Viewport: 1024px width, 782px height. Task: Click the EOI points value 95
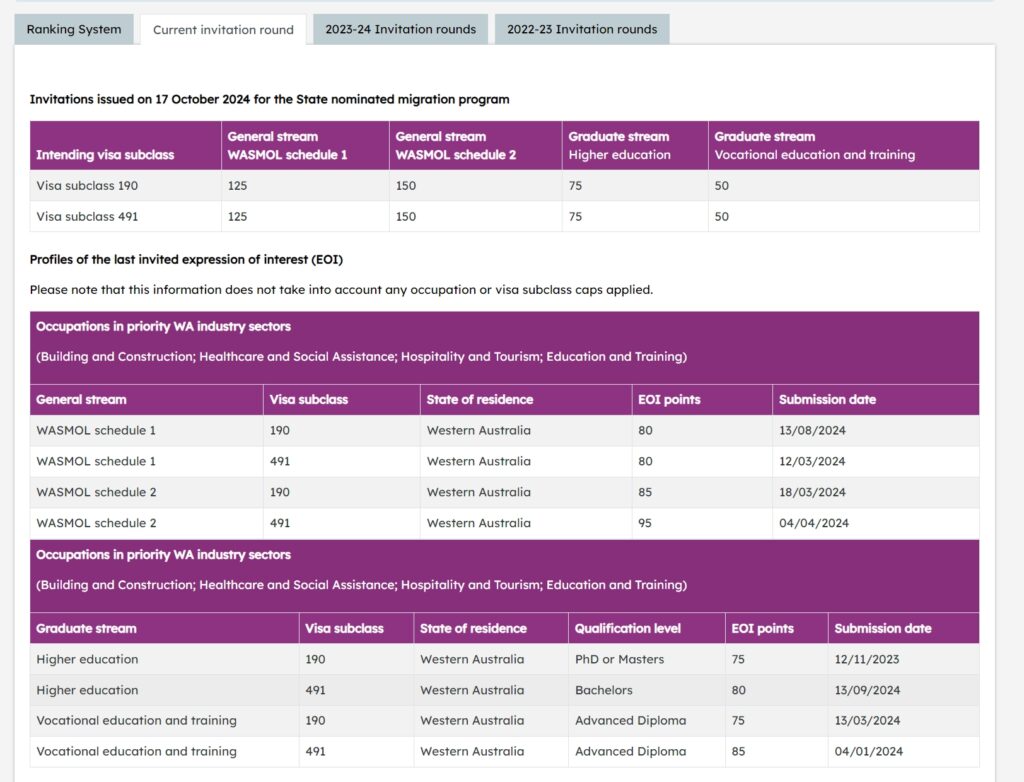(x=648, y=523)
